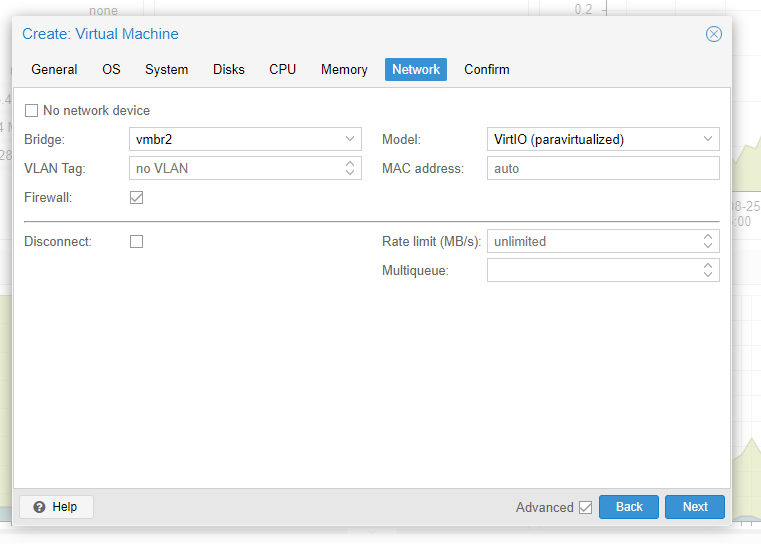
Task: Click the Help button
Action: click(x=56, y=507)
